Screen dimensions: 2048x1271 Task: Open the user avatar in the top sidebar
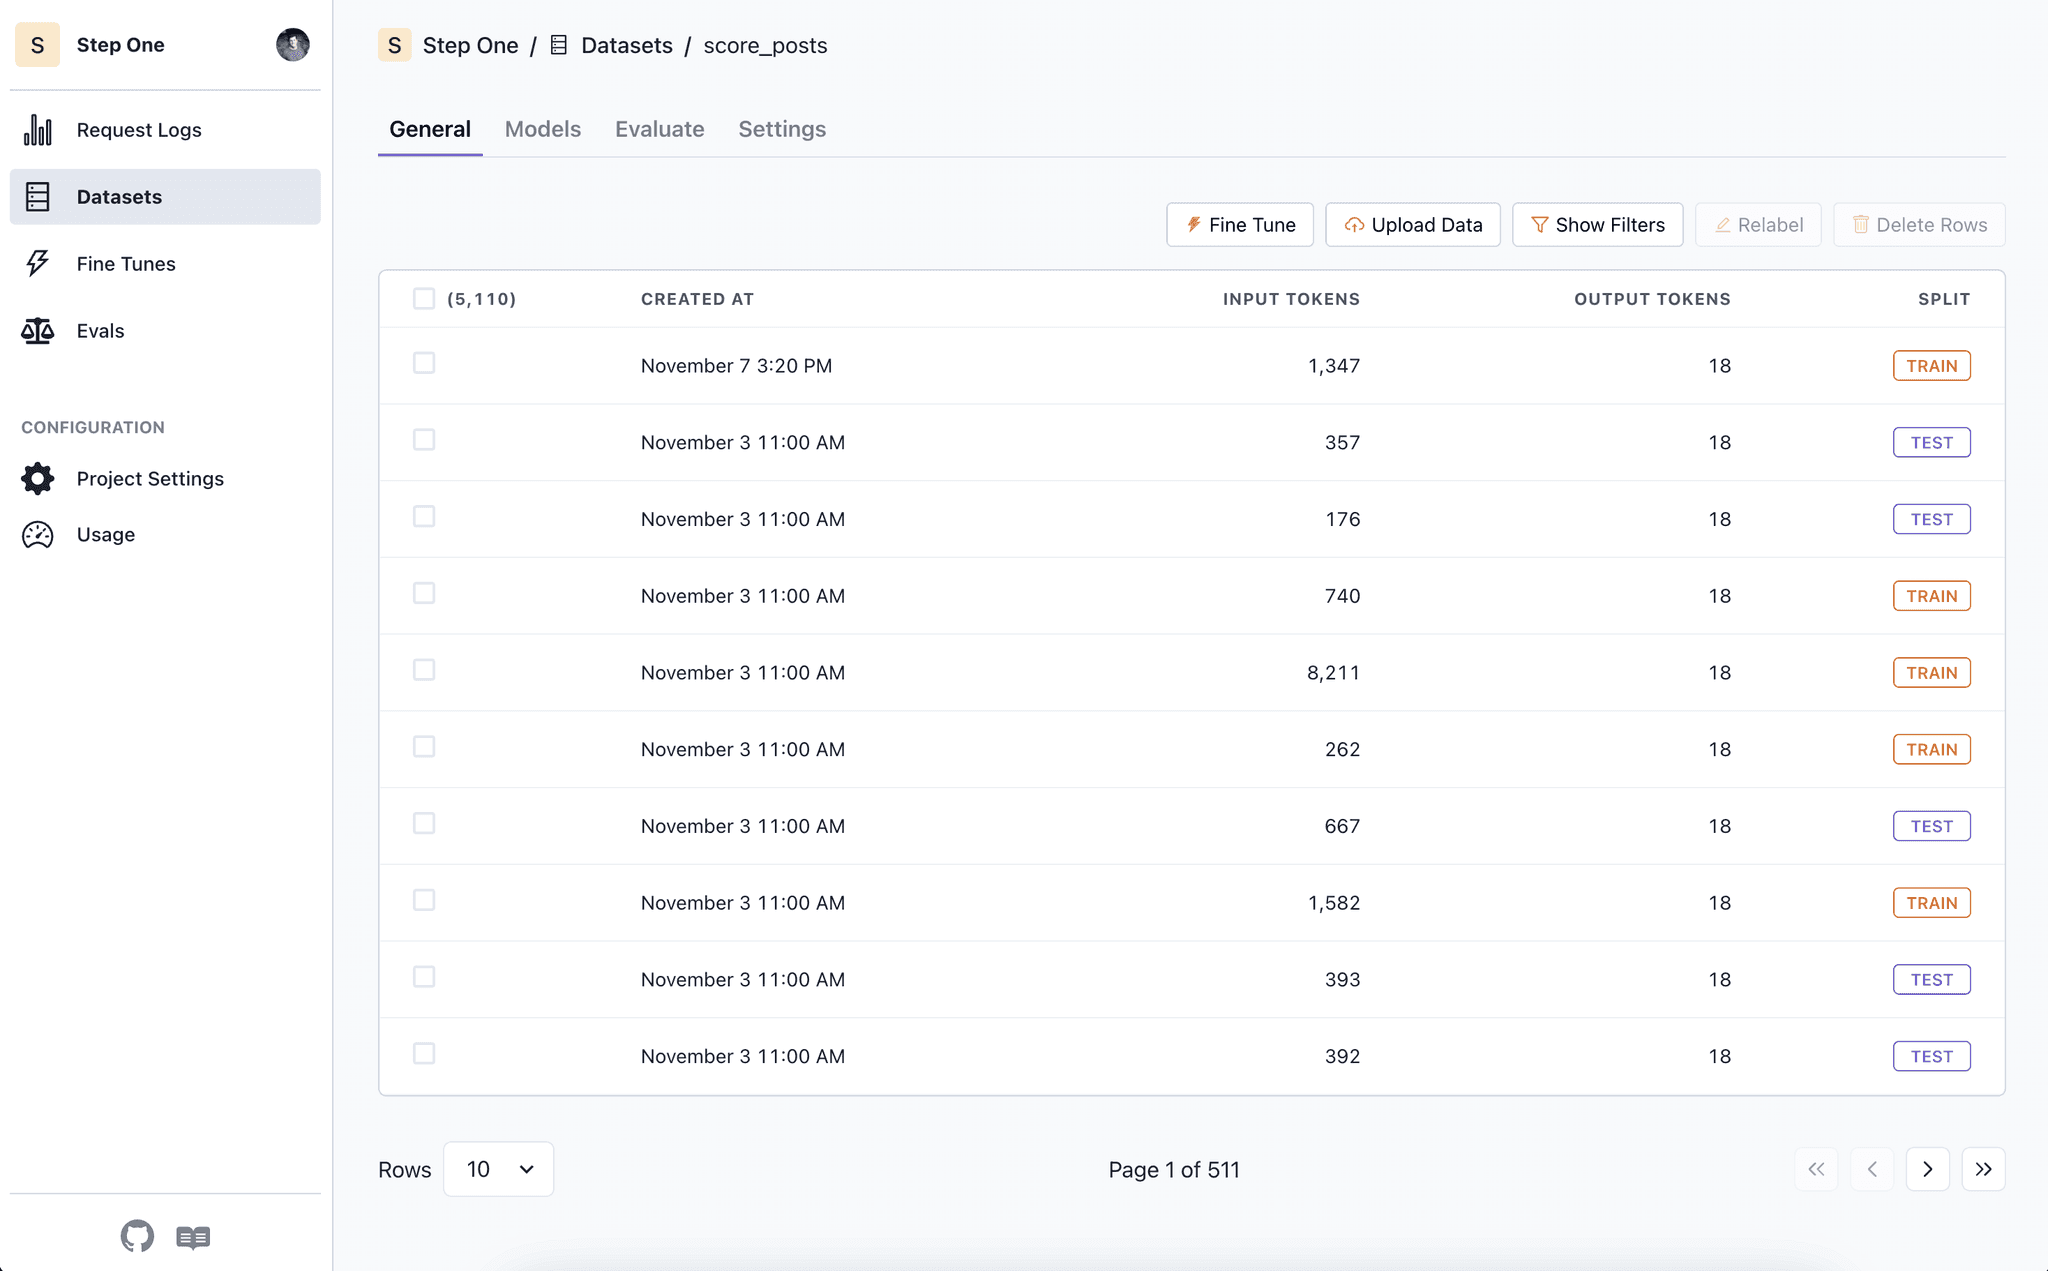coord(292,44)
